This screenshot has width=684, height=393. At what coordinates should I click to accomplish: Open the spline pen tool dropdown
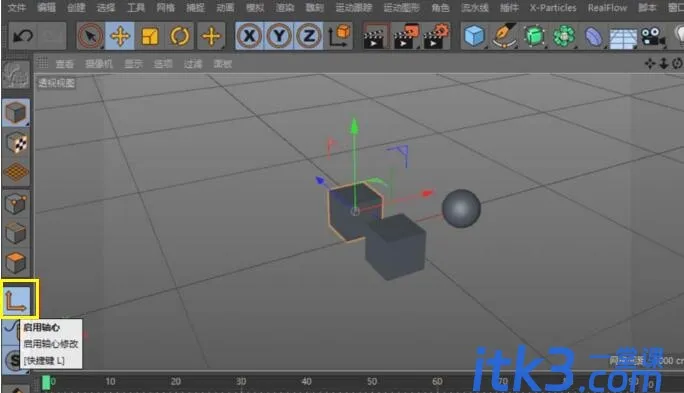504,36
